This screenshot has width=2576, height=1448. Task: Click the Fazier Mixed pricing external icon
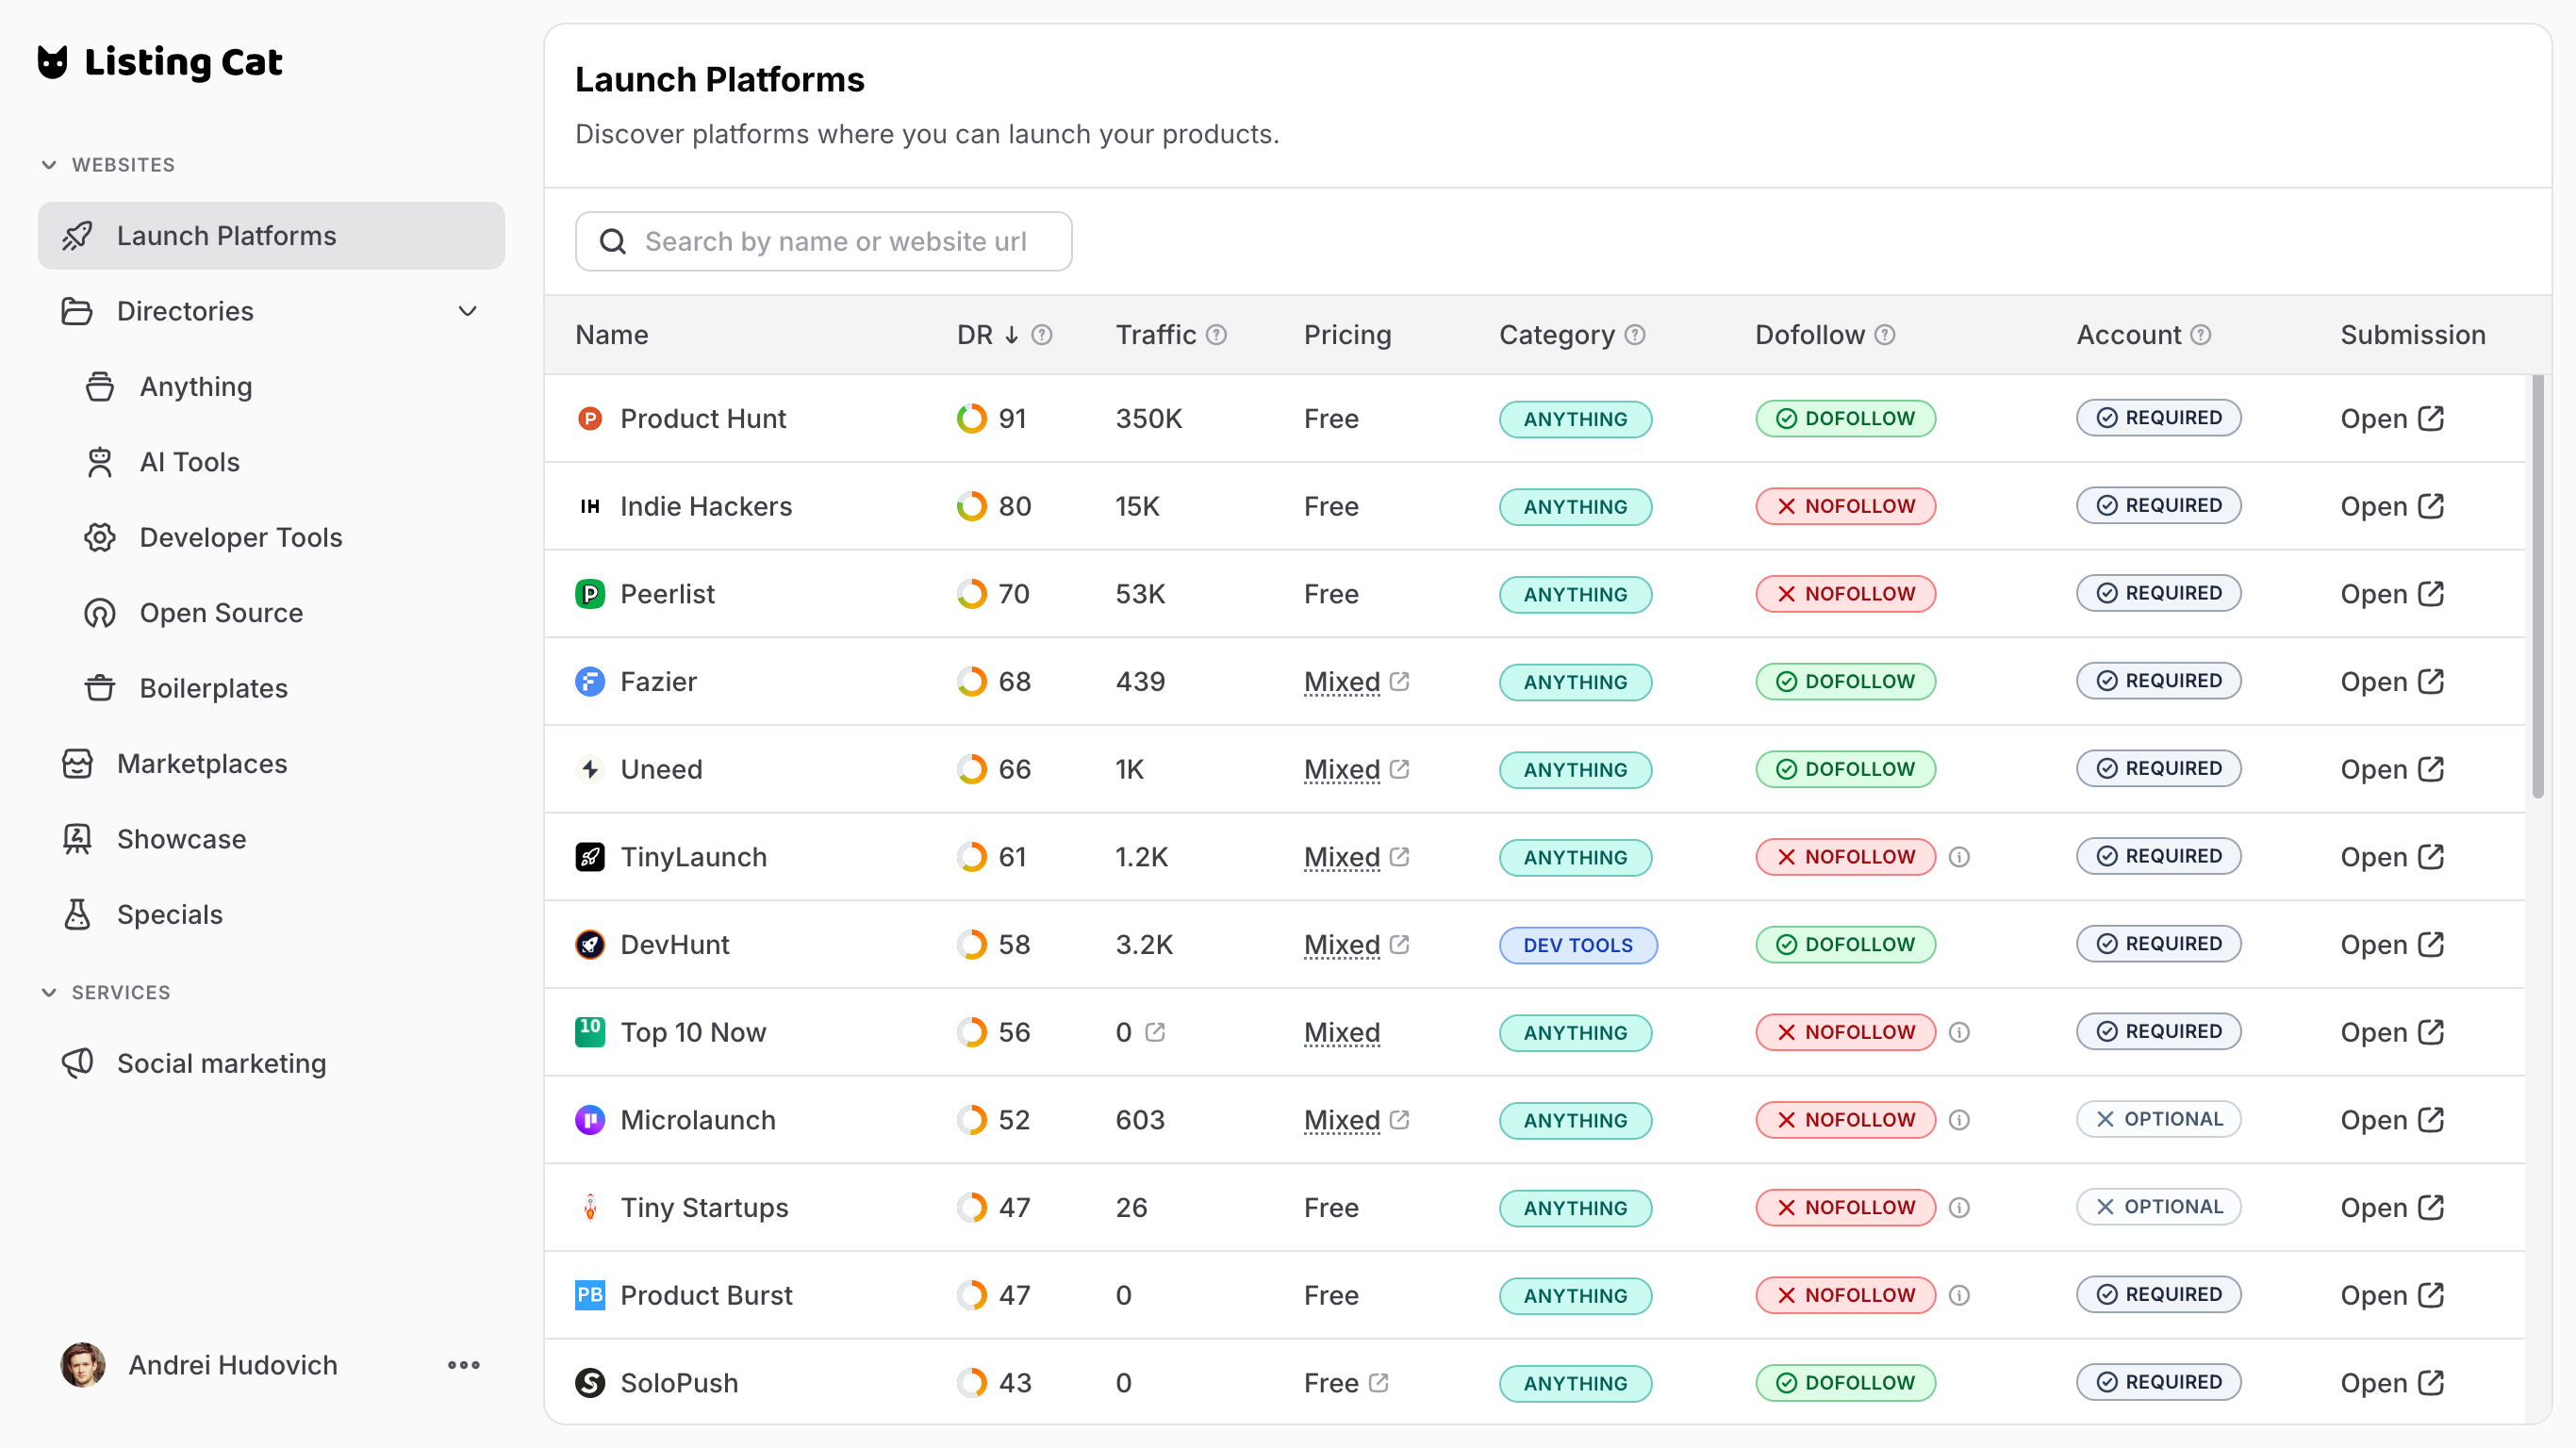click(1400, 681)
